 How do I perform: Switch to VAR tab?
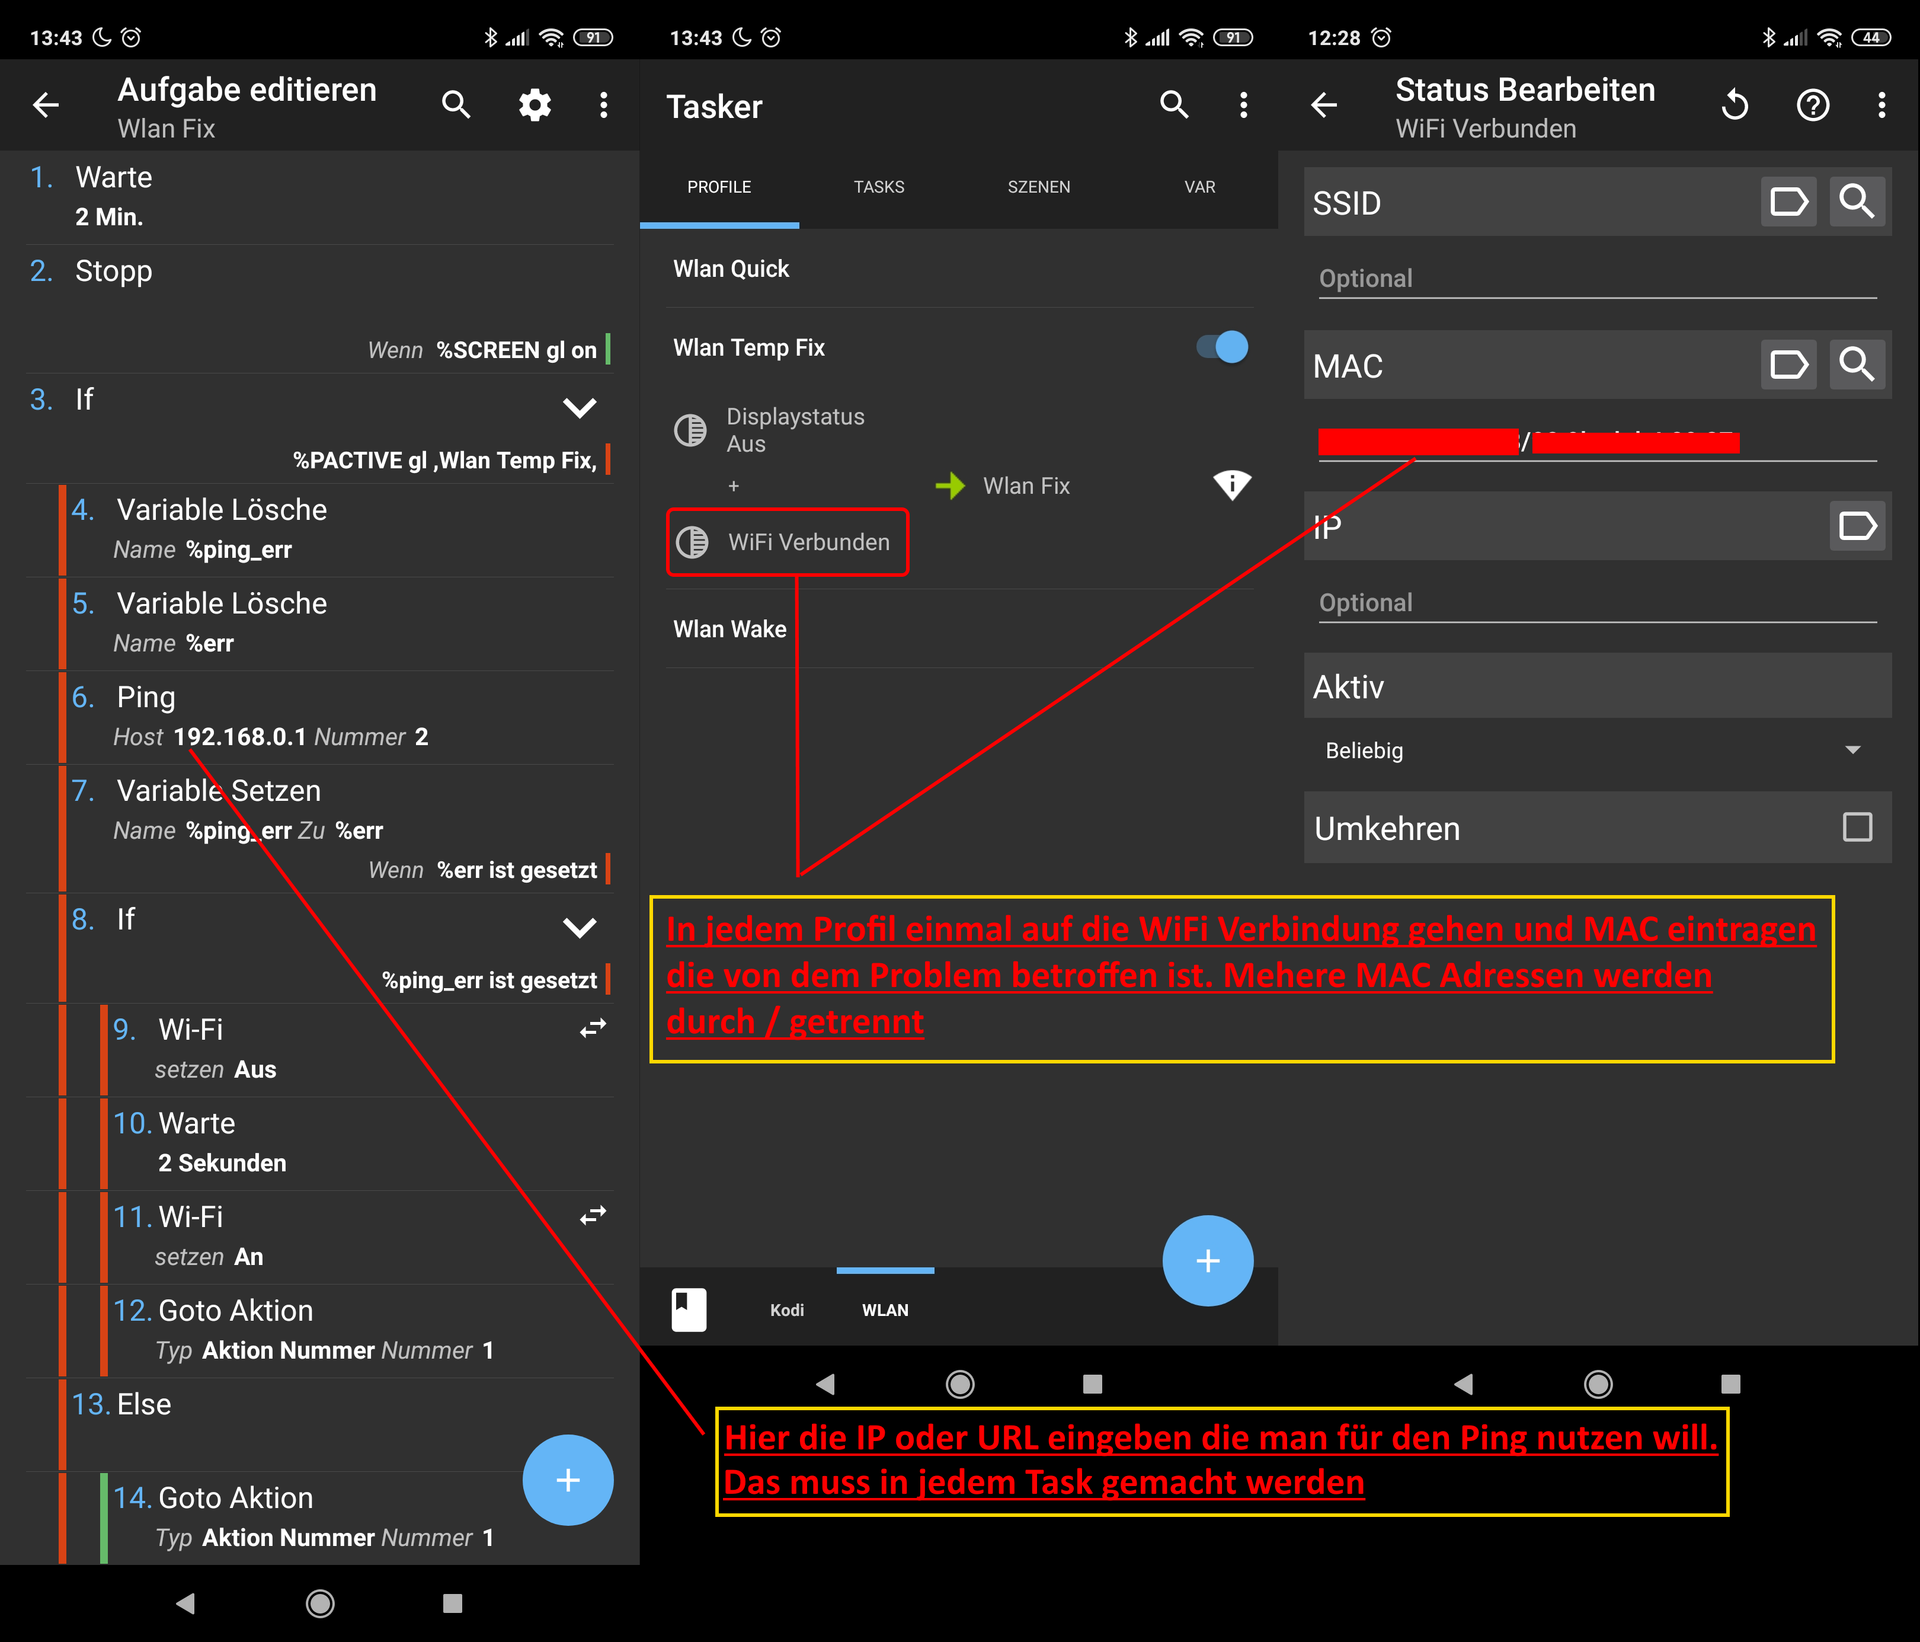1199,187
